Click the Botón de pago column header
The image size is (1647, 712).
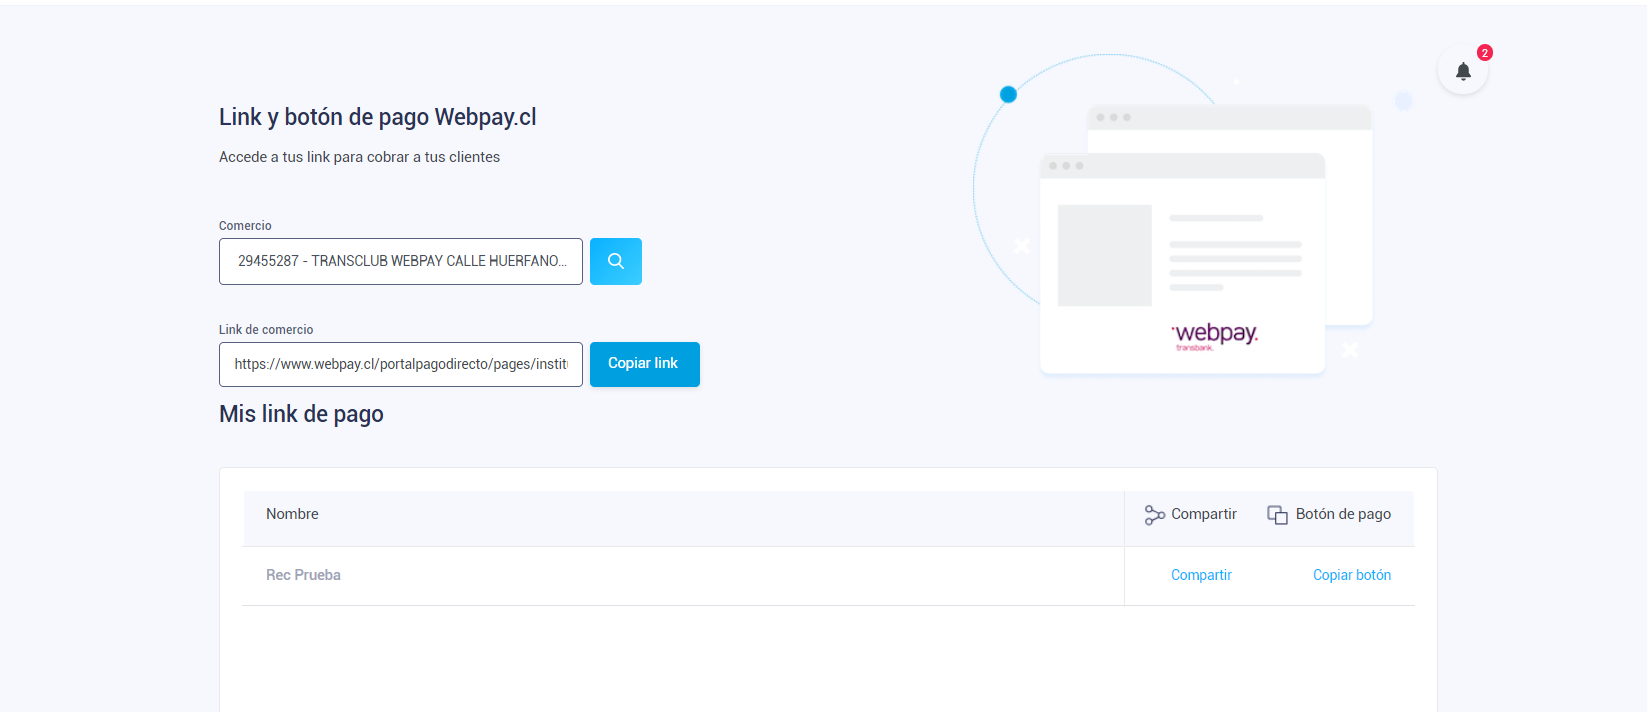pyautogui.click(x=1343, y=514)
